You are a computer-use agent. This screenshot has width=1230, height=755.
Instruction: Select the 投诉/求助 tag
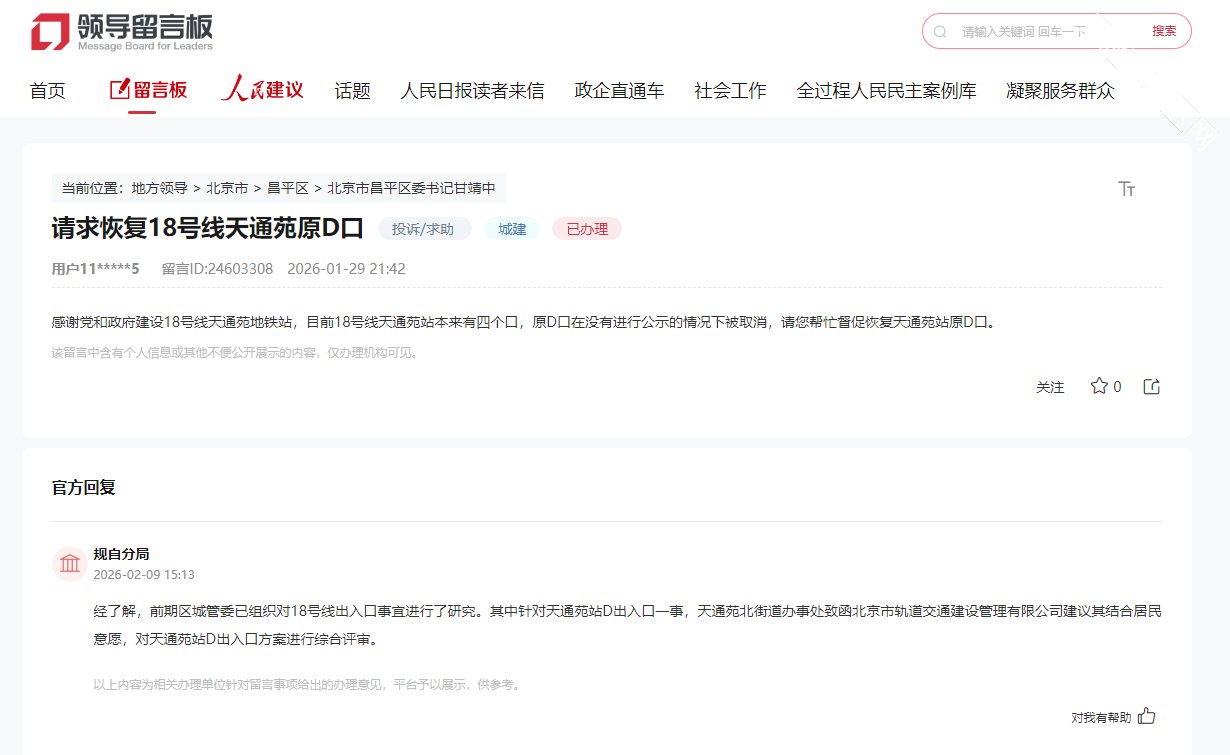click(424, 229)
